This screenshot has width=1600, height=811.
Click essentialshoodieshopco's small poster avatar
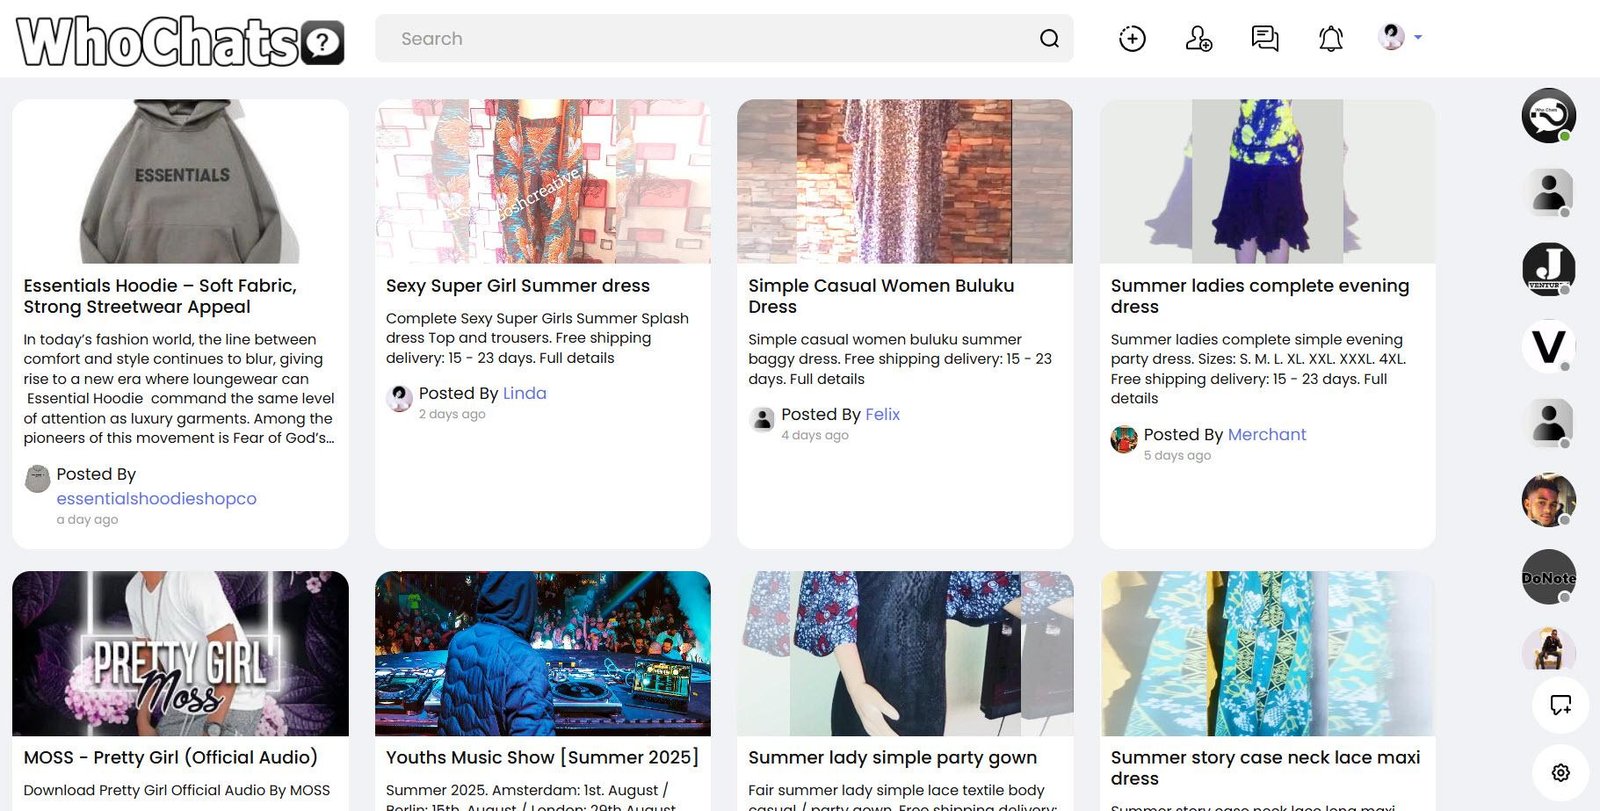click(37, 478)
